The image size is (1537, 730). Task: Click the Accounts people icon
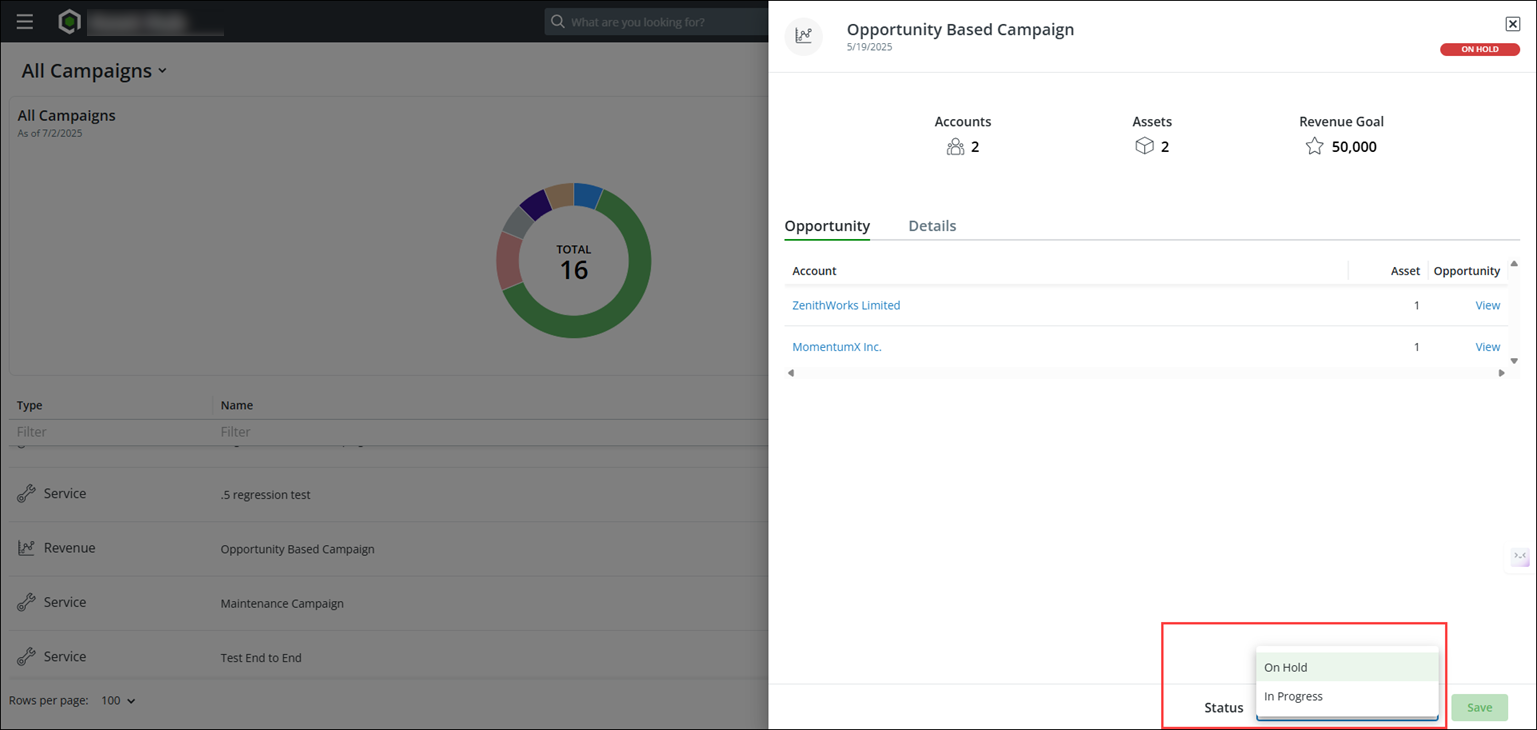955,147
